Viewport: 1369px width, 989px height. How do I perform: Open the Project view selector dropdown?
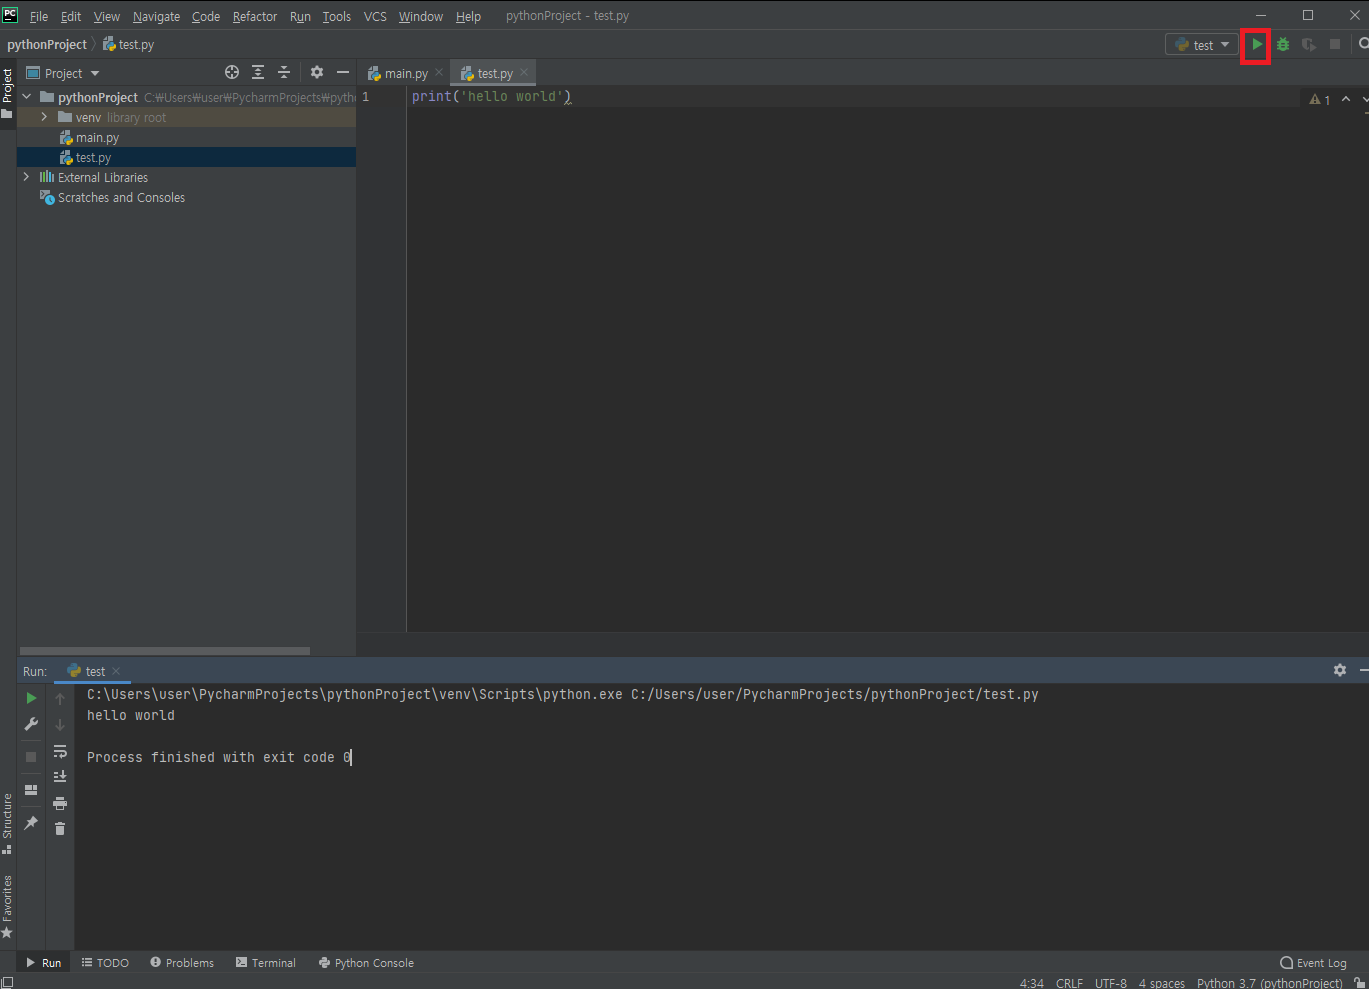click(x=63, y=73)
